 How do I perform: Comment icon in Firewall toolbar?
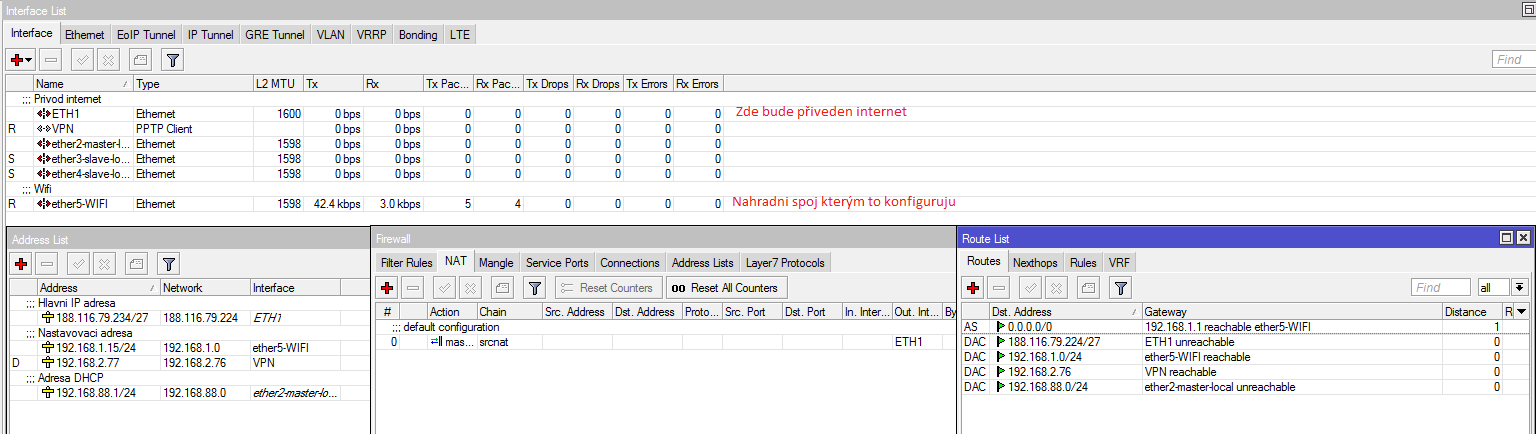tap(503, 288)
